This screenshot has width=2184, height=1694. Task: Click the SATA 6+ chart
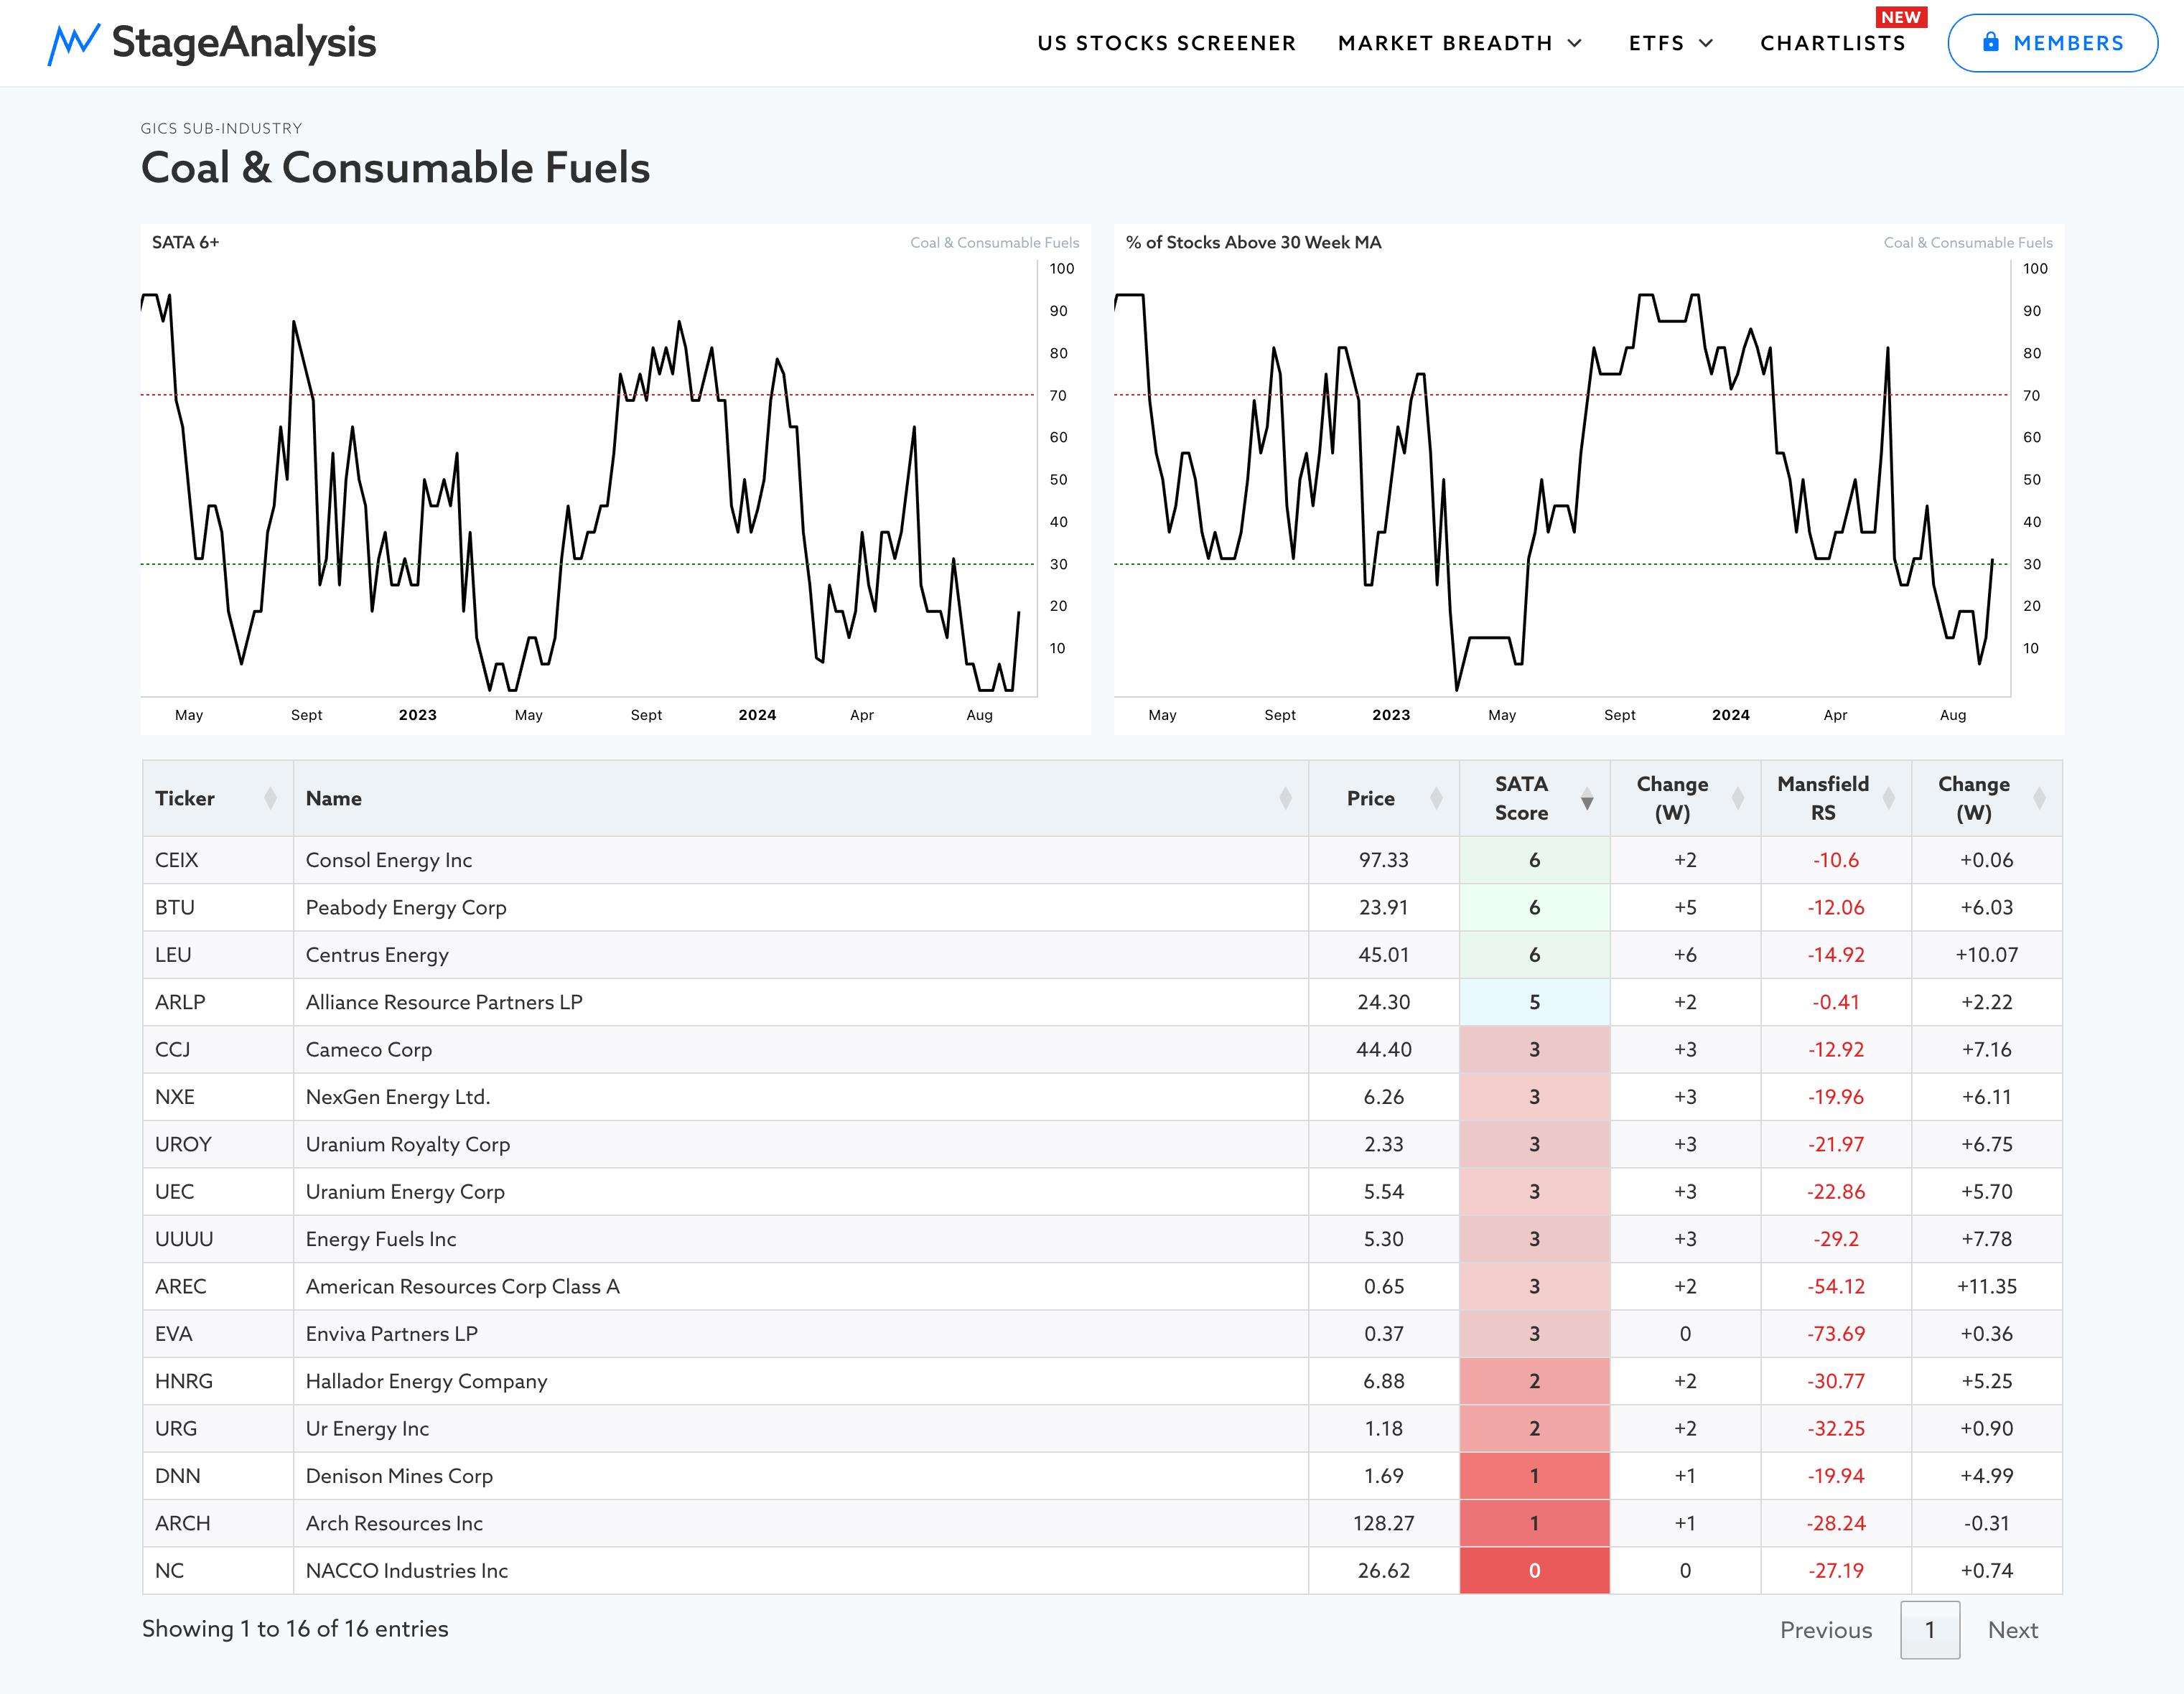[616, 480]
